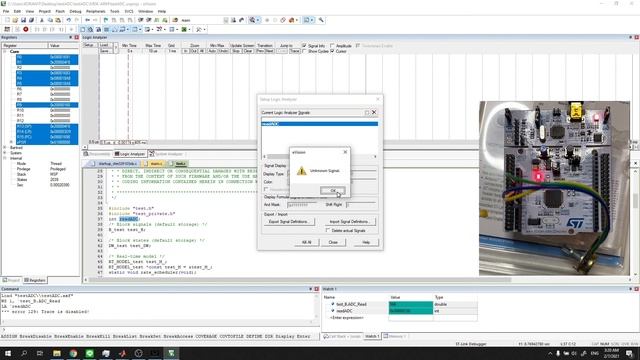
Task: Toggle the Amplitude checkbox
Action: click(332, 46)
